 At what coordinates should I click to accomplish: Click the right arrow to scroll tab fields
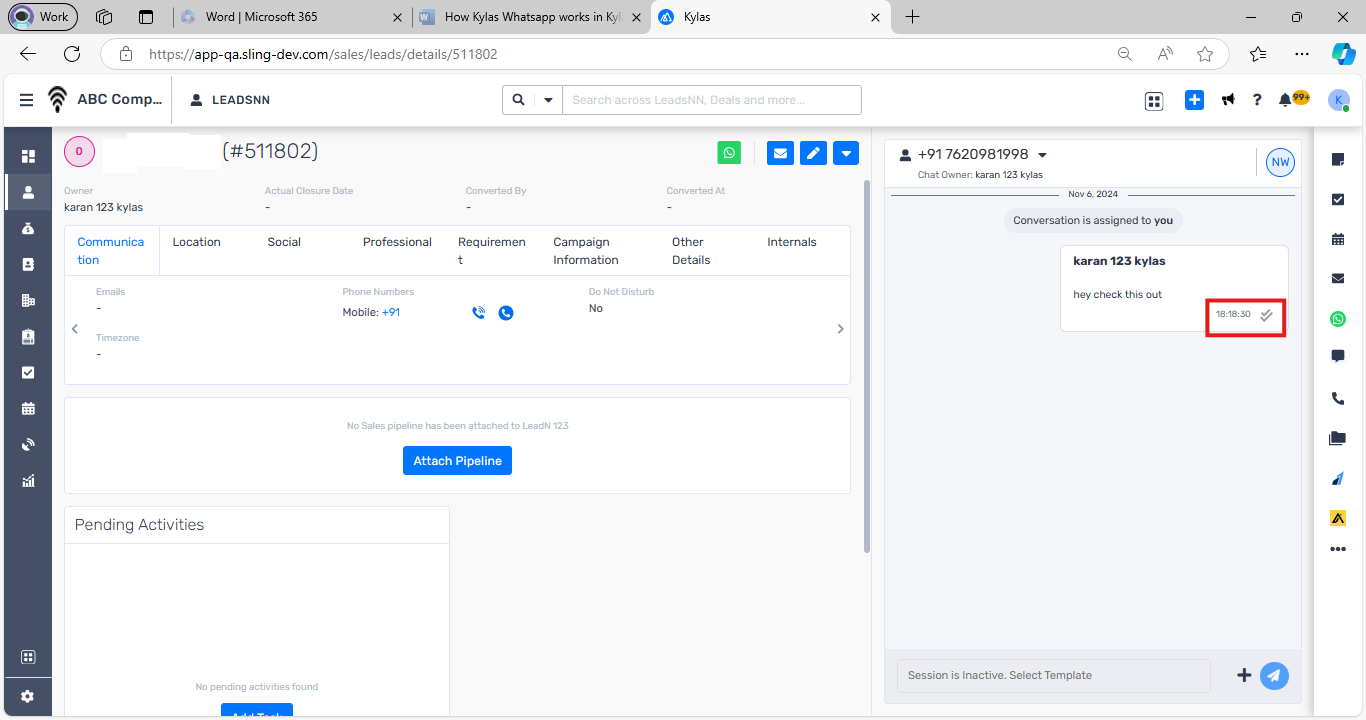[x=840, y=329]
